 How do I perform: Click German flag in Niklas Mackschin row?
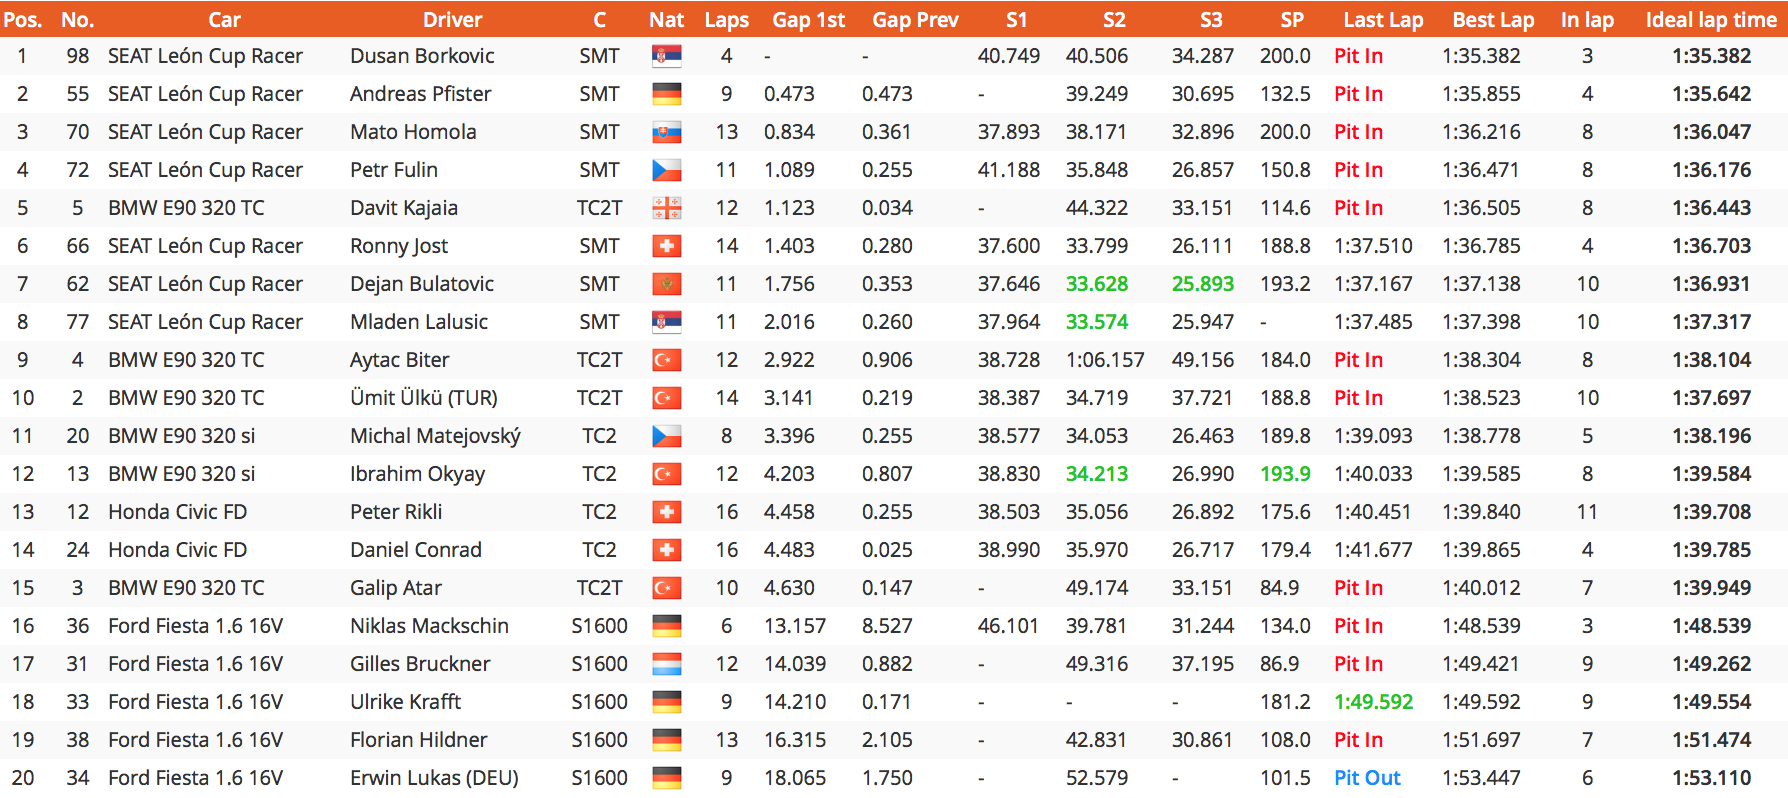point(666,626)
